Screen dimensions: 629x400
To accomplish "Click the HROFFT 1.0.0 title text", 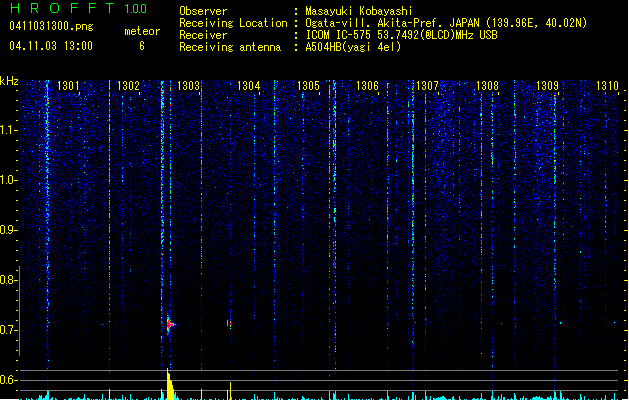I will tap(79, 8).
